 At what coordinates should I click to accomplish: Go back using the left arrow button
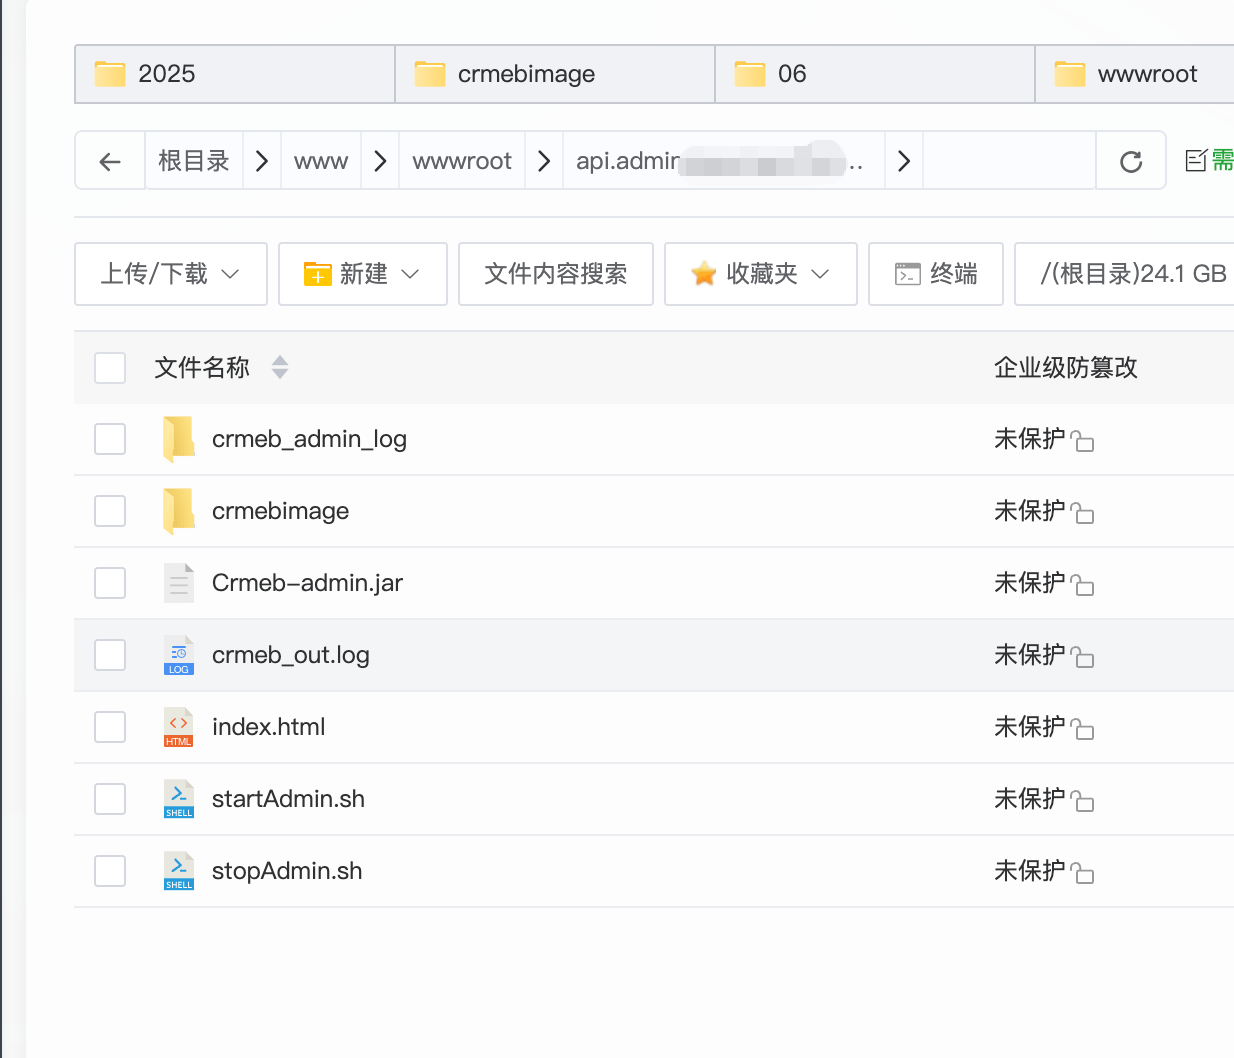point(110,161)
